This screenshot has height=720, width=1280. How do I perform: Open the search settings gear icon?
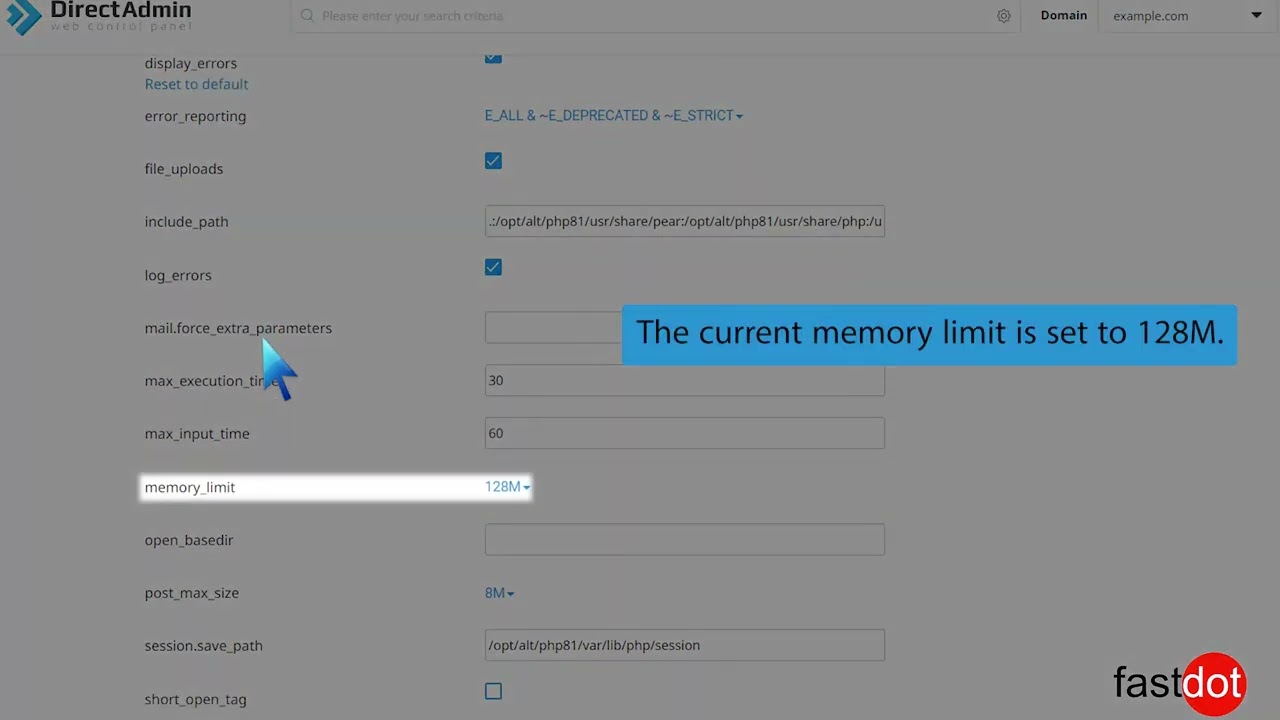point(1003,16)
